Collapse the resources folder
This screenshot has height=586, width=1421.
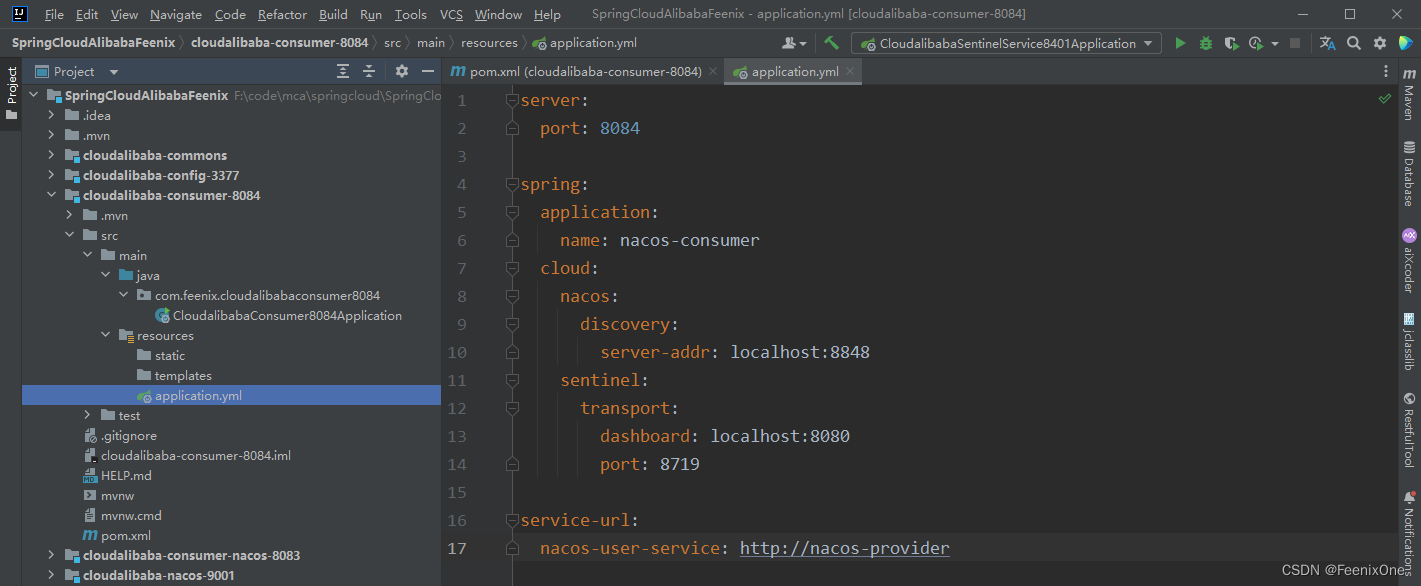coord(105,335)
